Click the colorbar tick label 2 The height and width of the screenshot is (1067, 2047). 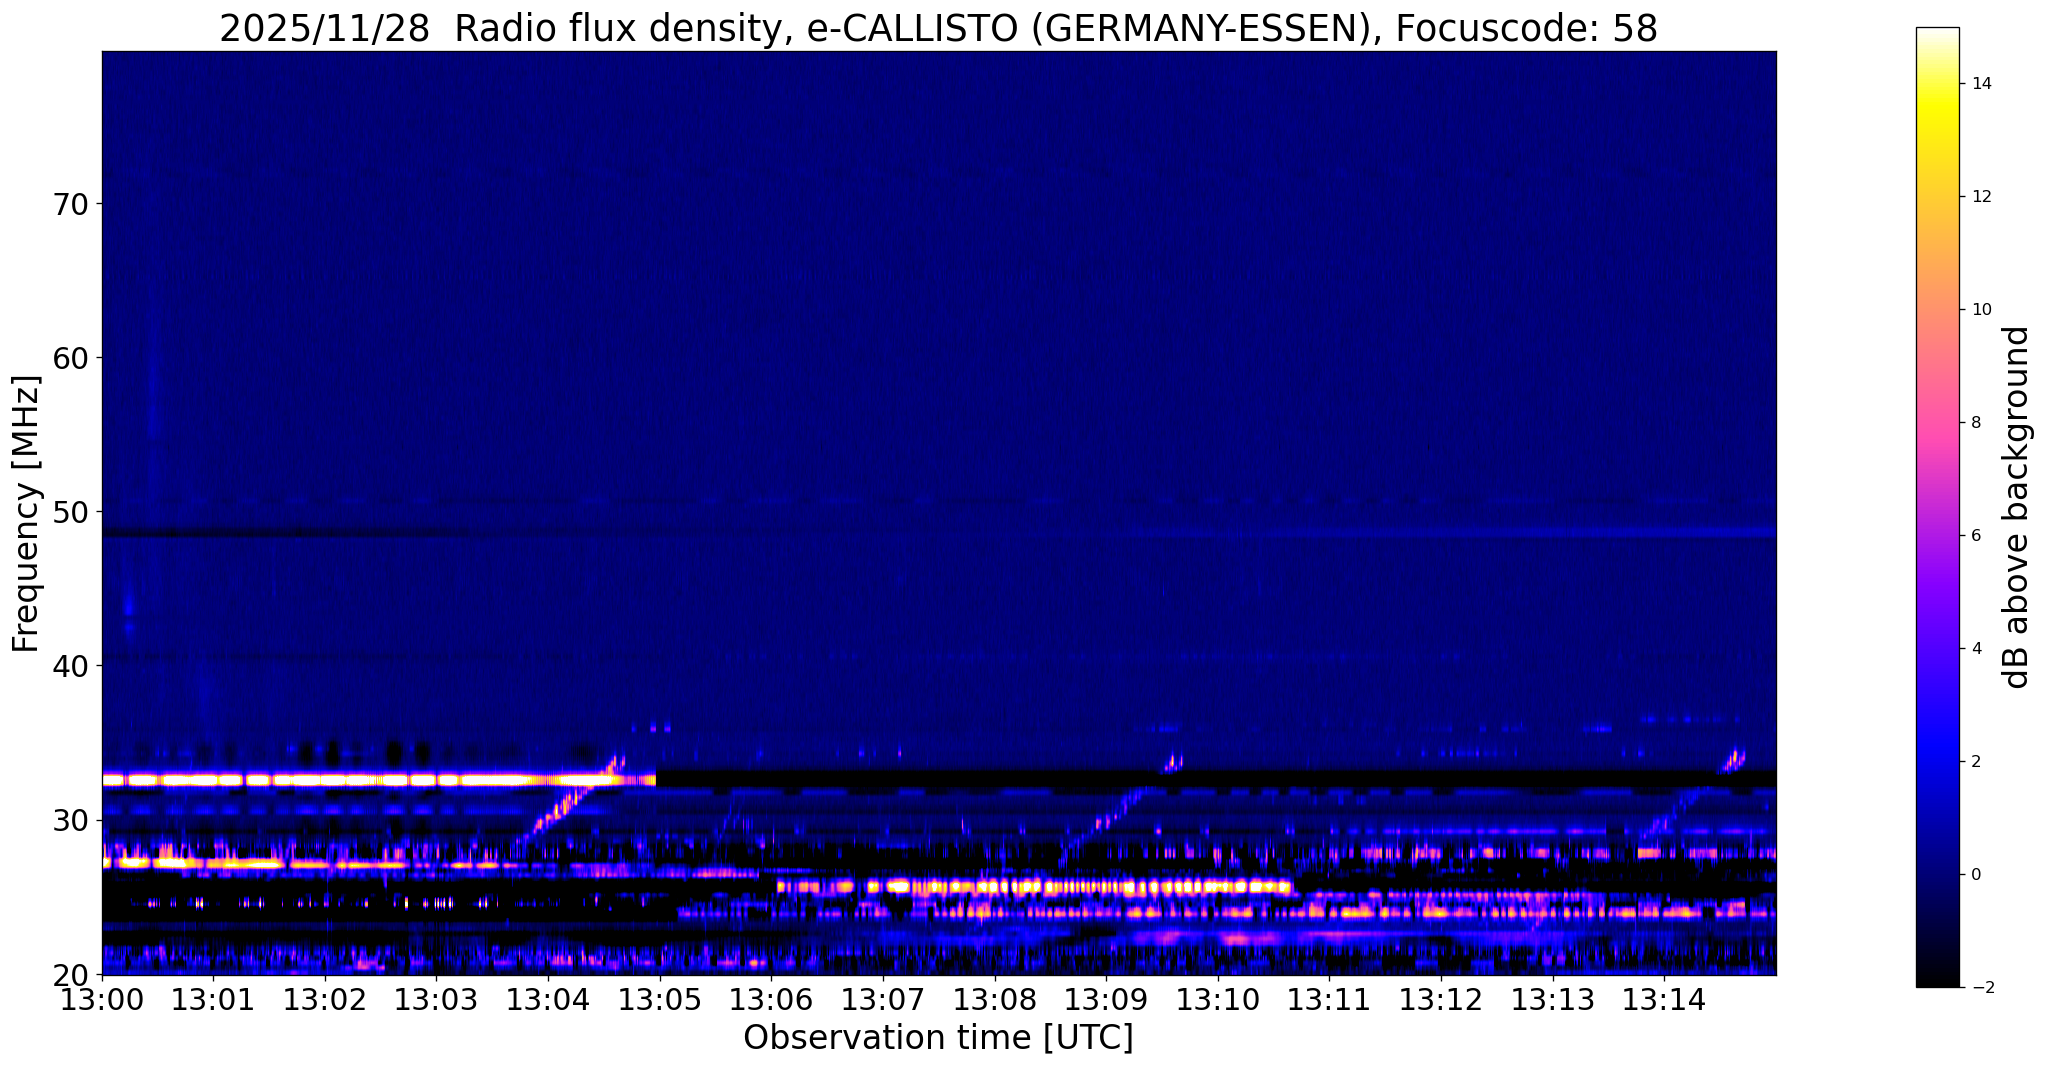1976,762
